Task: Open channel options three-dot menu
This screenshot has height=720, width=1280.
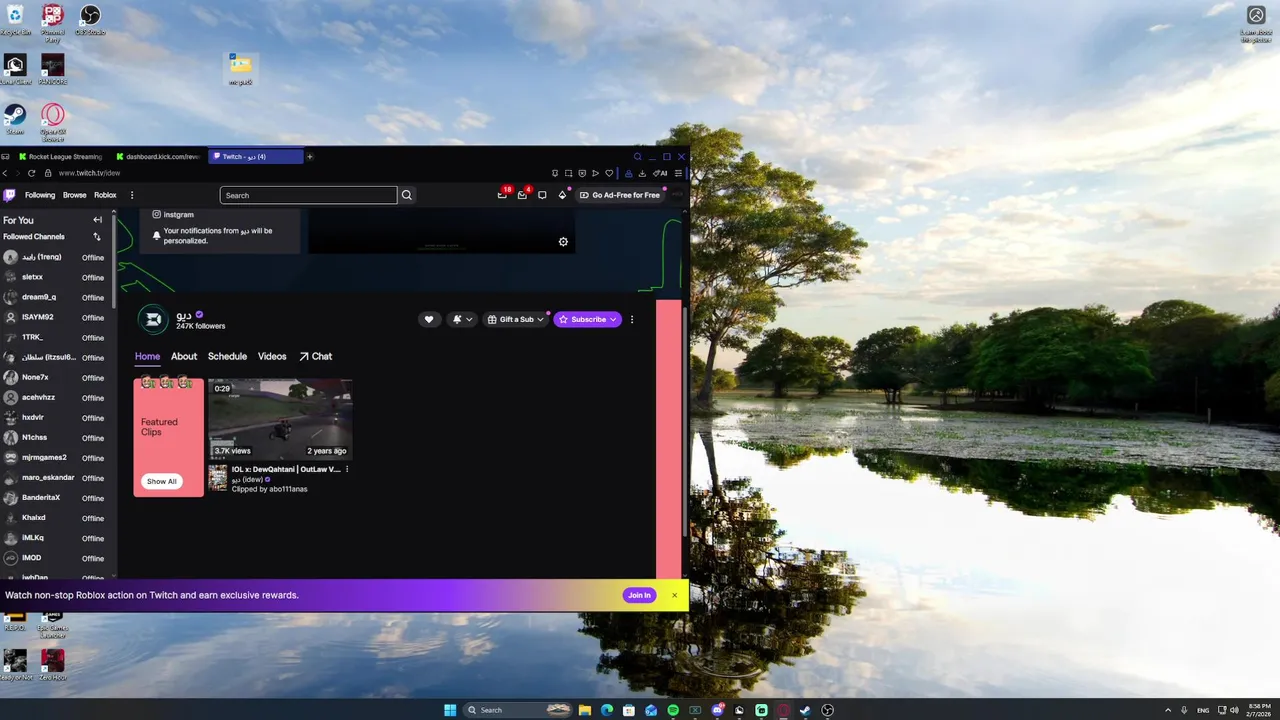Action: pyautogui.click(x=632, y=319)
